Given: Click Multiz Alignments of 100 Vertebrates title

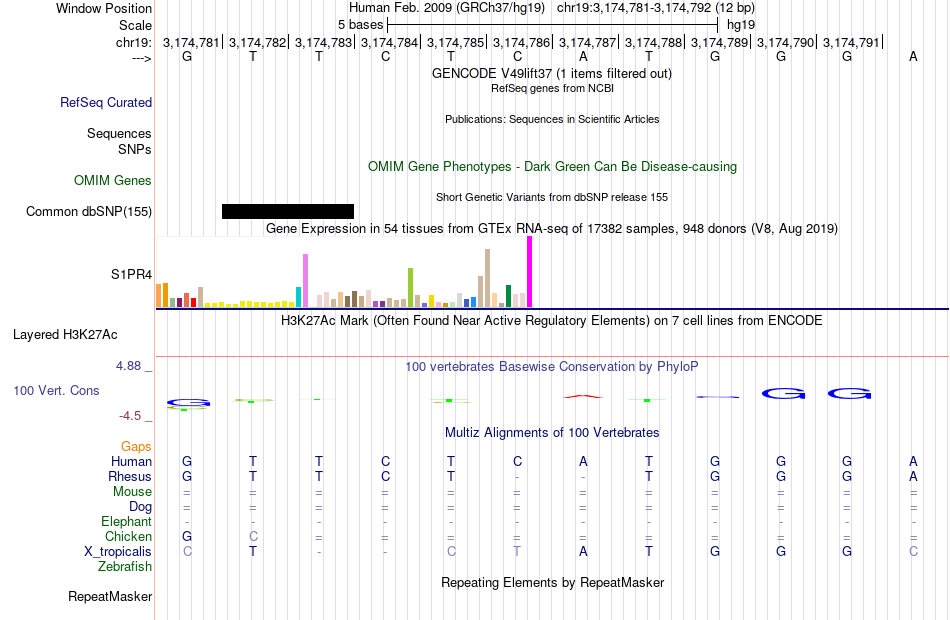Looking at the screenshot, I should (552, 433).
